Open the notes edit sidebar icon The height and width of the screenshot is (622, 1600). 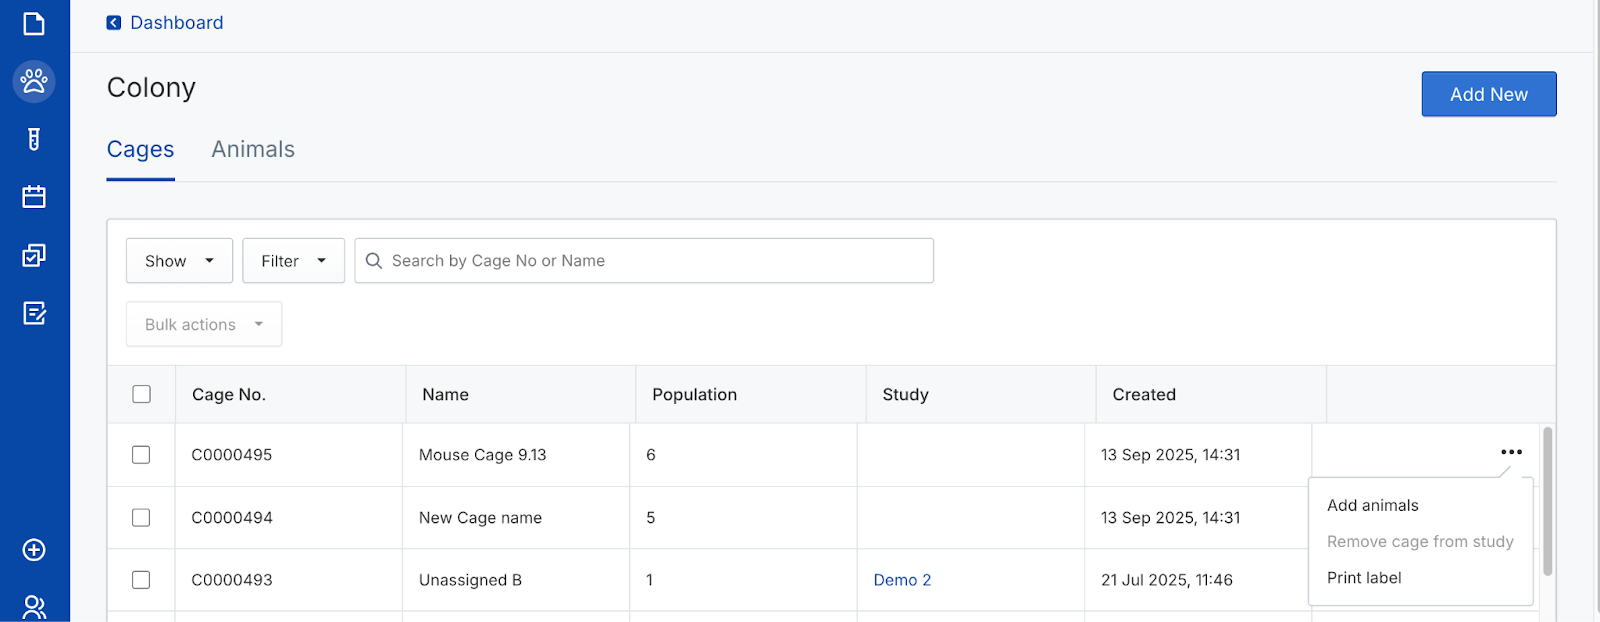34,313
